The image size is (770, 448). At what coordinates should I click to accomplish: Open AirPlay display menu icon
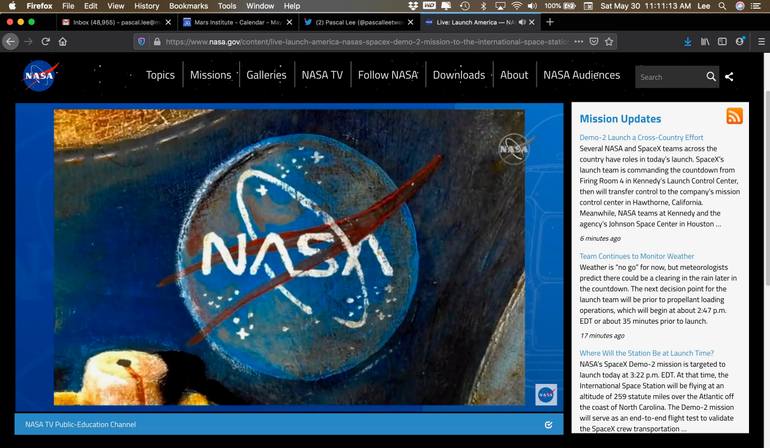500,6
